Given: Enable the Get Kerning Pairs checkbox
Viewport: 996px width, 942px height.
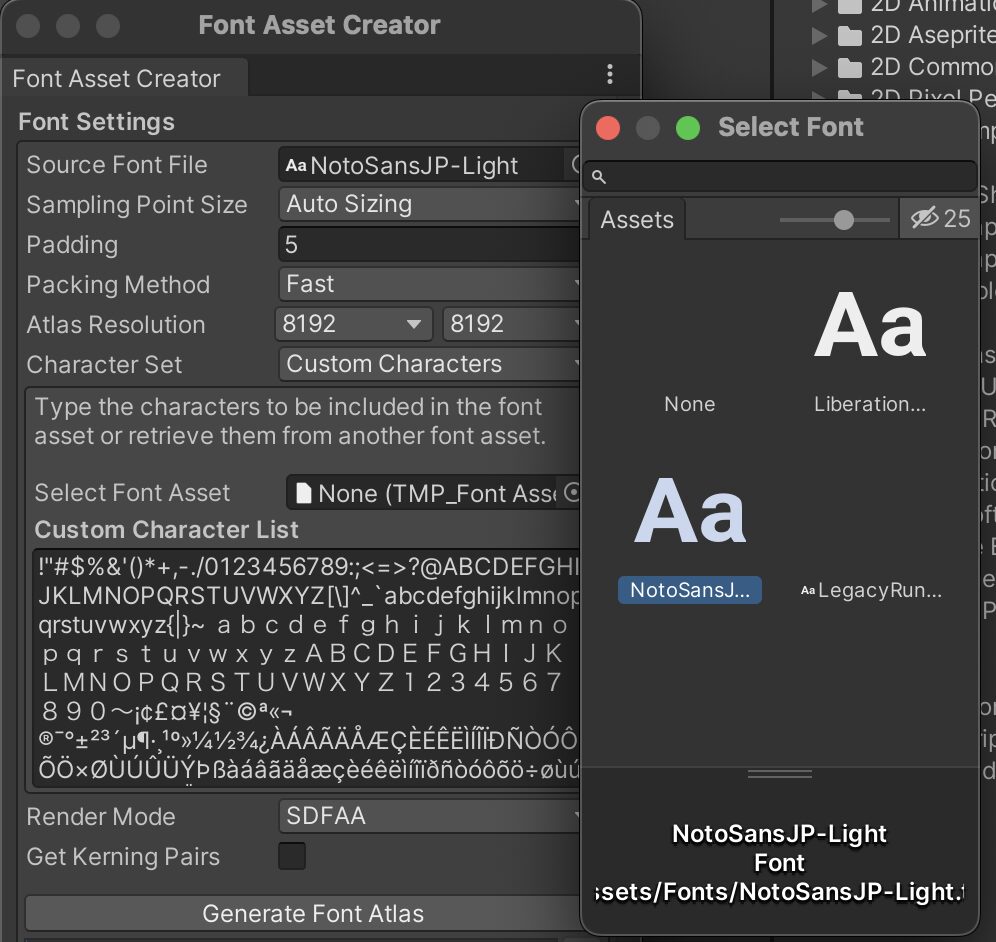Looking at the screenshot, I should click(292, 857).
